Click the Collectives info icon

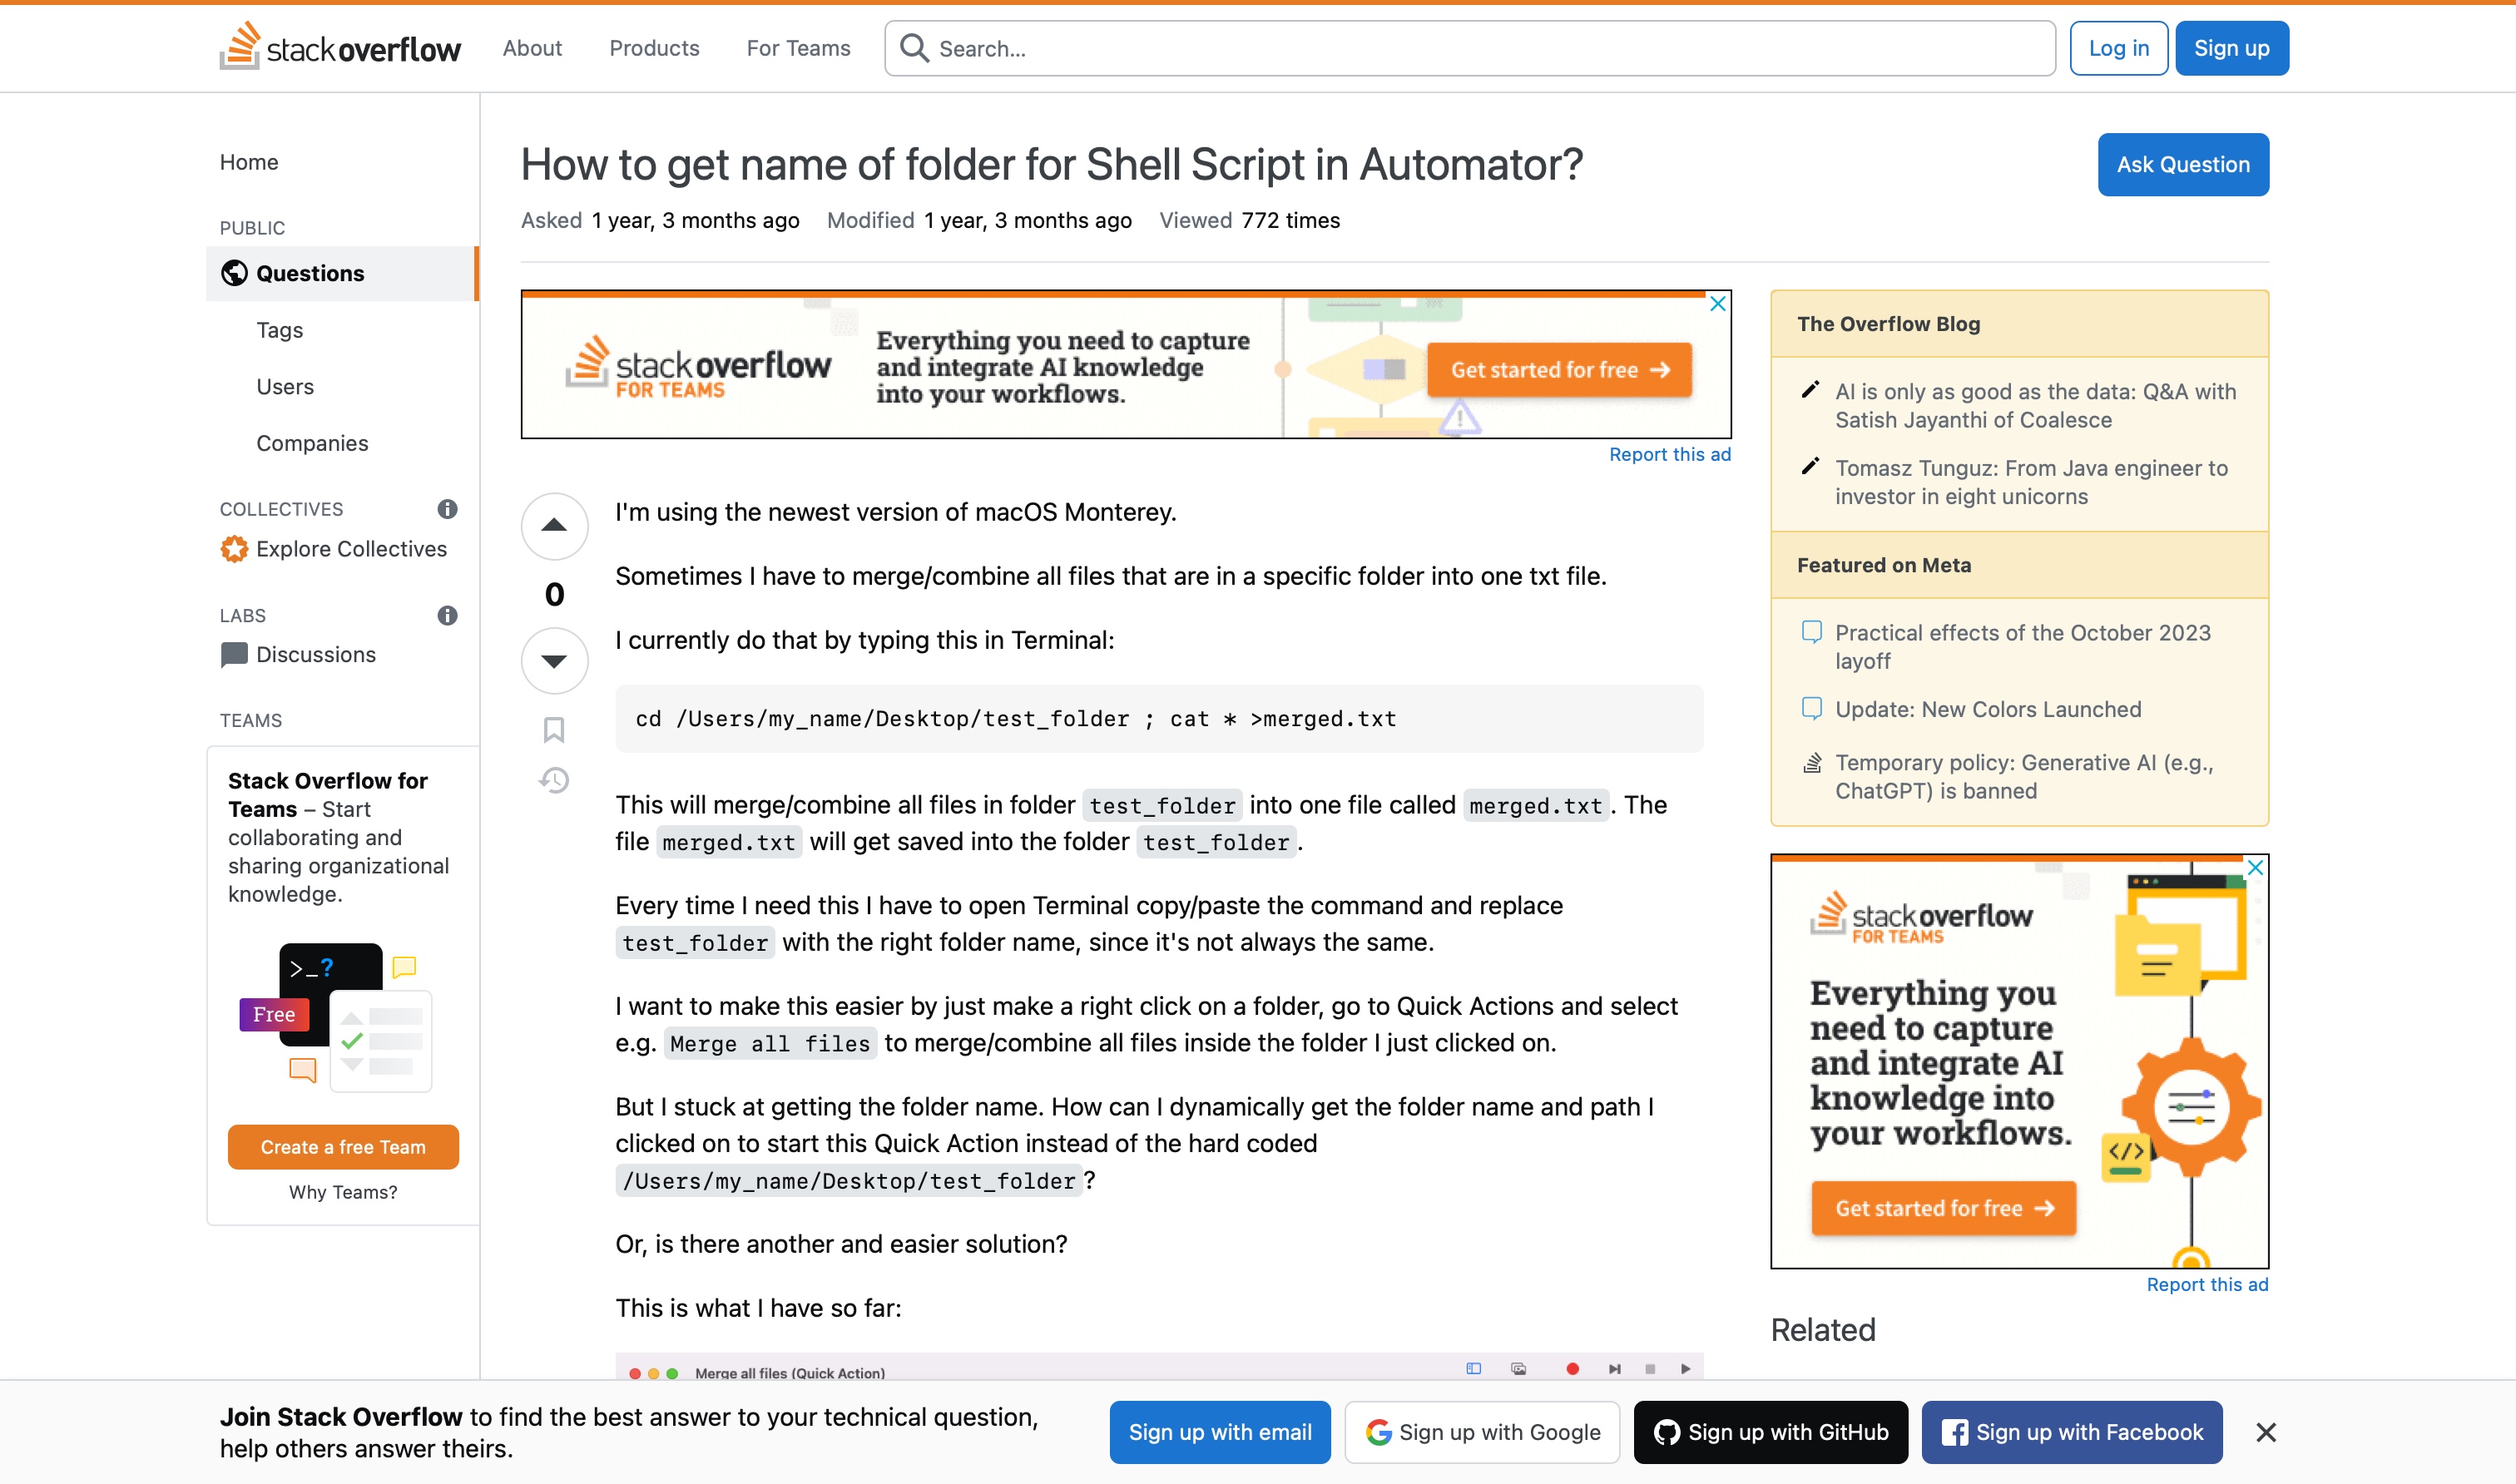[x=447, y=509]
